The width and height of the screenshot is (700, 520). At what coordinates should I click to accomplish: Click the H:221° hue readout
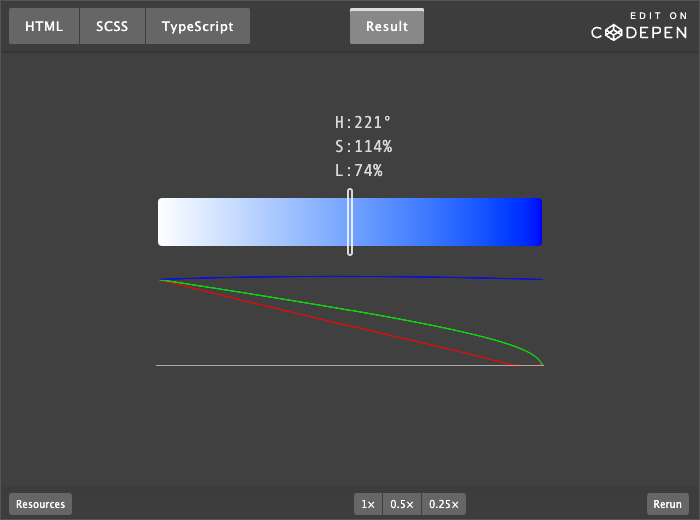363,122
